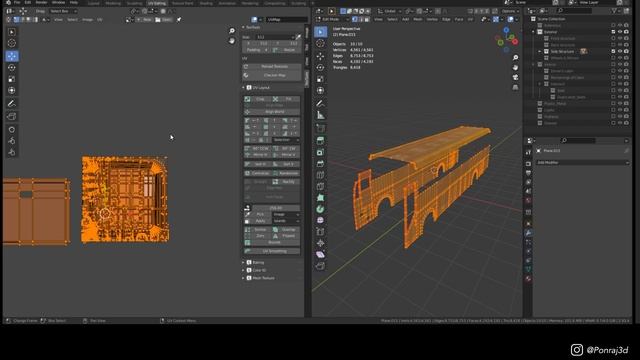Activate the Rotate tool in UV editor toolbar
Screen dimensions: 640x360
(x=12, y=67)
